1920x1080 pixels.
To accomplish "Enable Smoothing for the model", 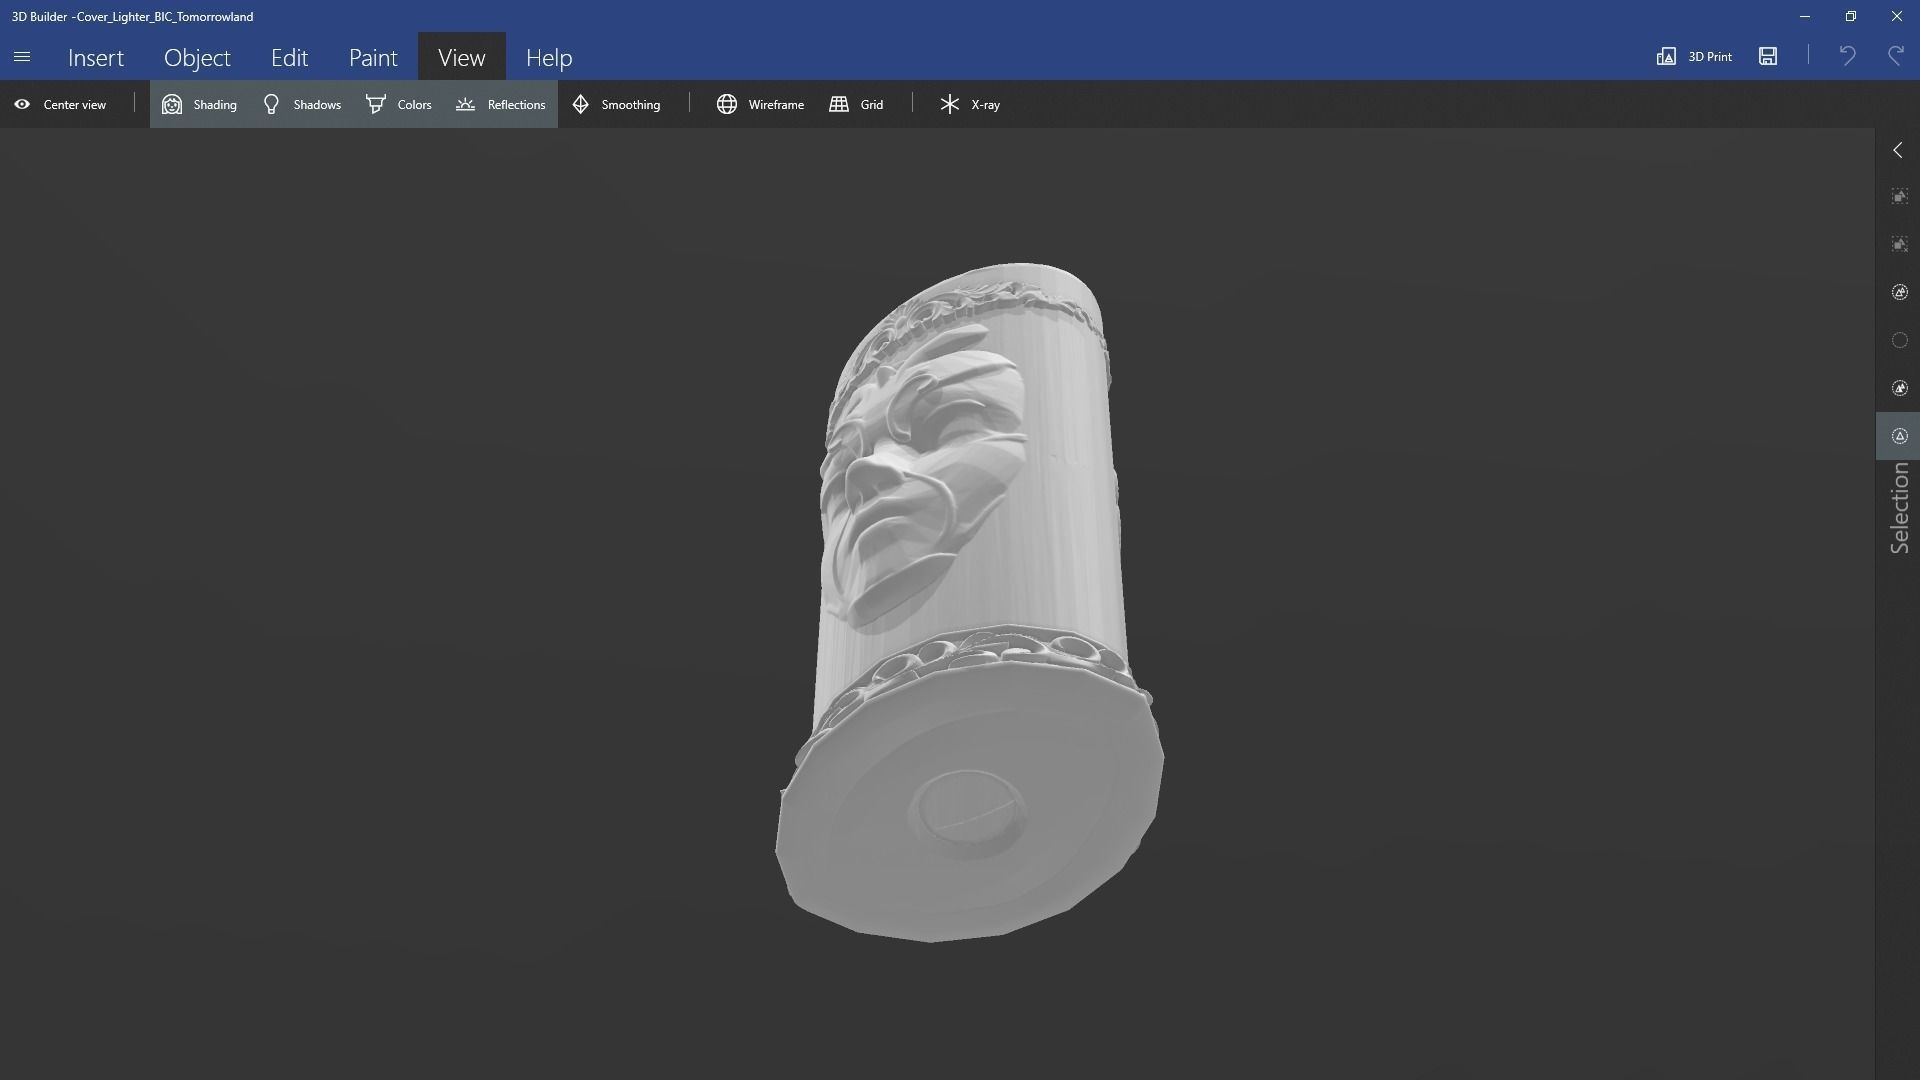I will (616, 104).
